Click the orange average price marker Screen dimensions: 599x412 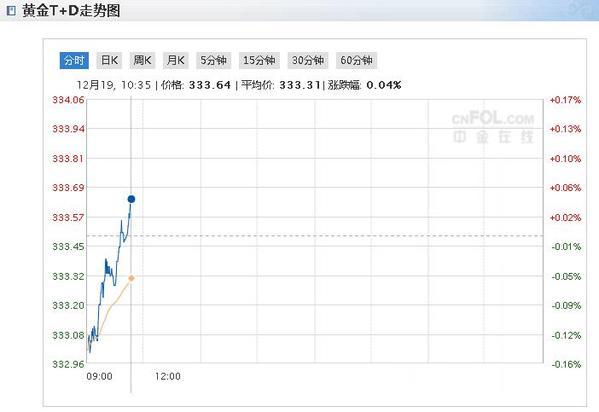(131, 278)
